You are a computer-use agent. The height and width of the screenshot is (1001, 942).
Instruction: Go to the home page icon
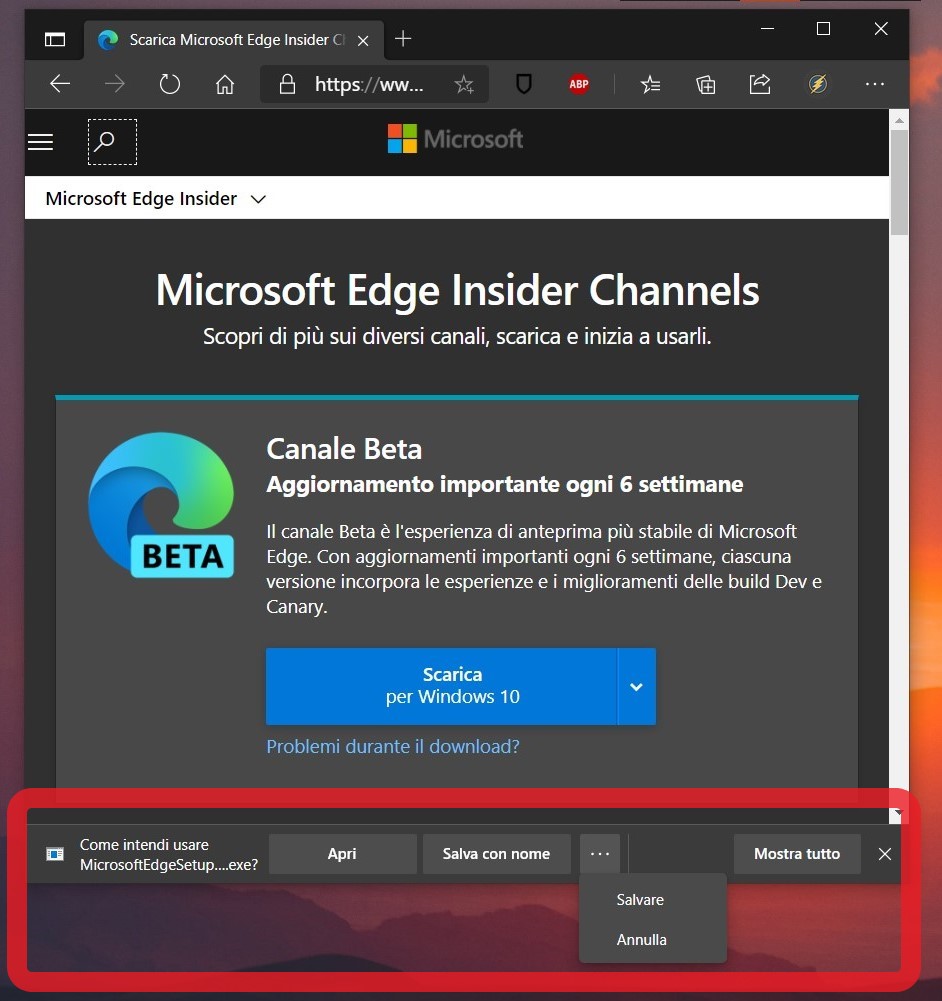tap(225, 84)
